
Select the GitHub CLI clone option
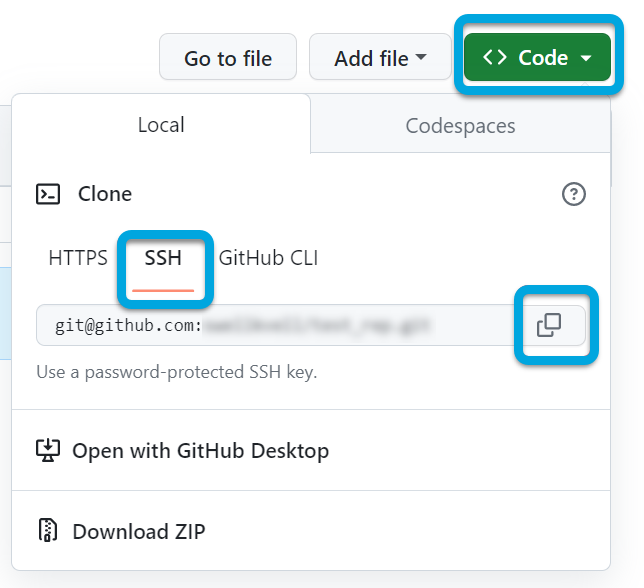268,258
